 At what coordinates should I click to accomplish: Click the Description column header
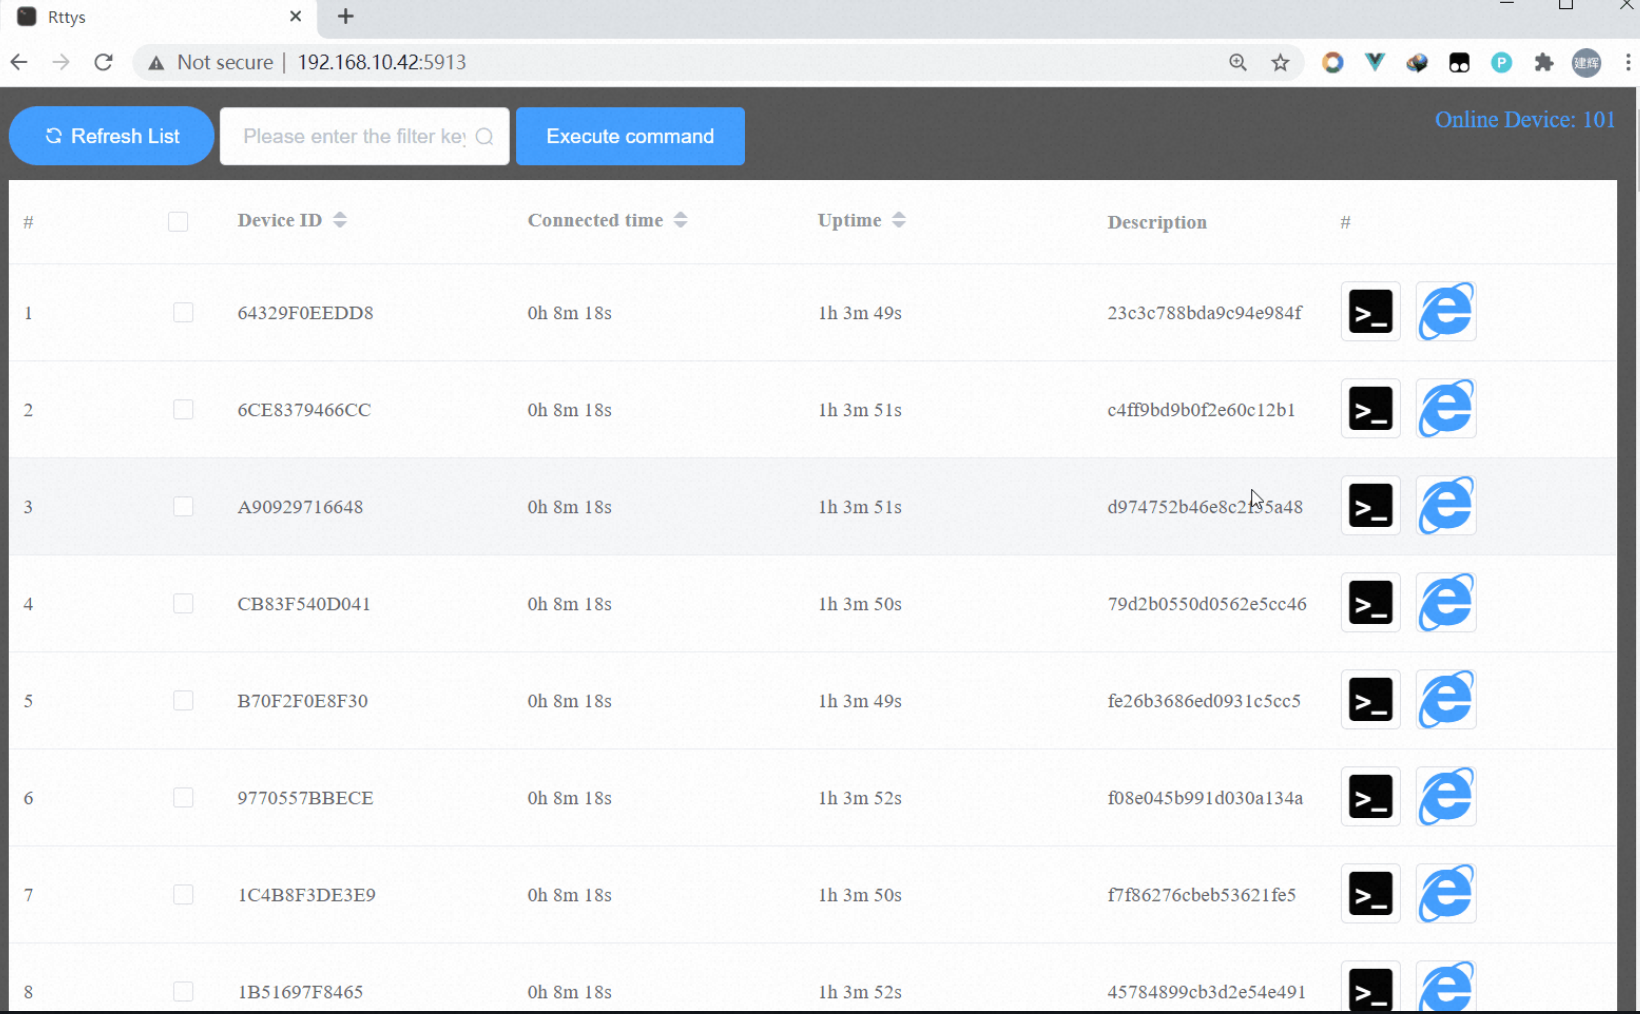(x=1157, y=222)
